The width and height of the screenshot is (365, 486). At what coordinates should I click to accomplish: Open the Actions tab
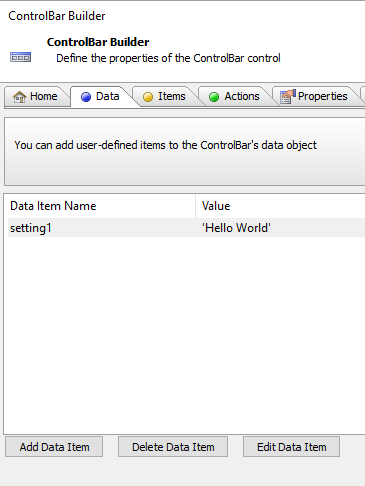234,96
